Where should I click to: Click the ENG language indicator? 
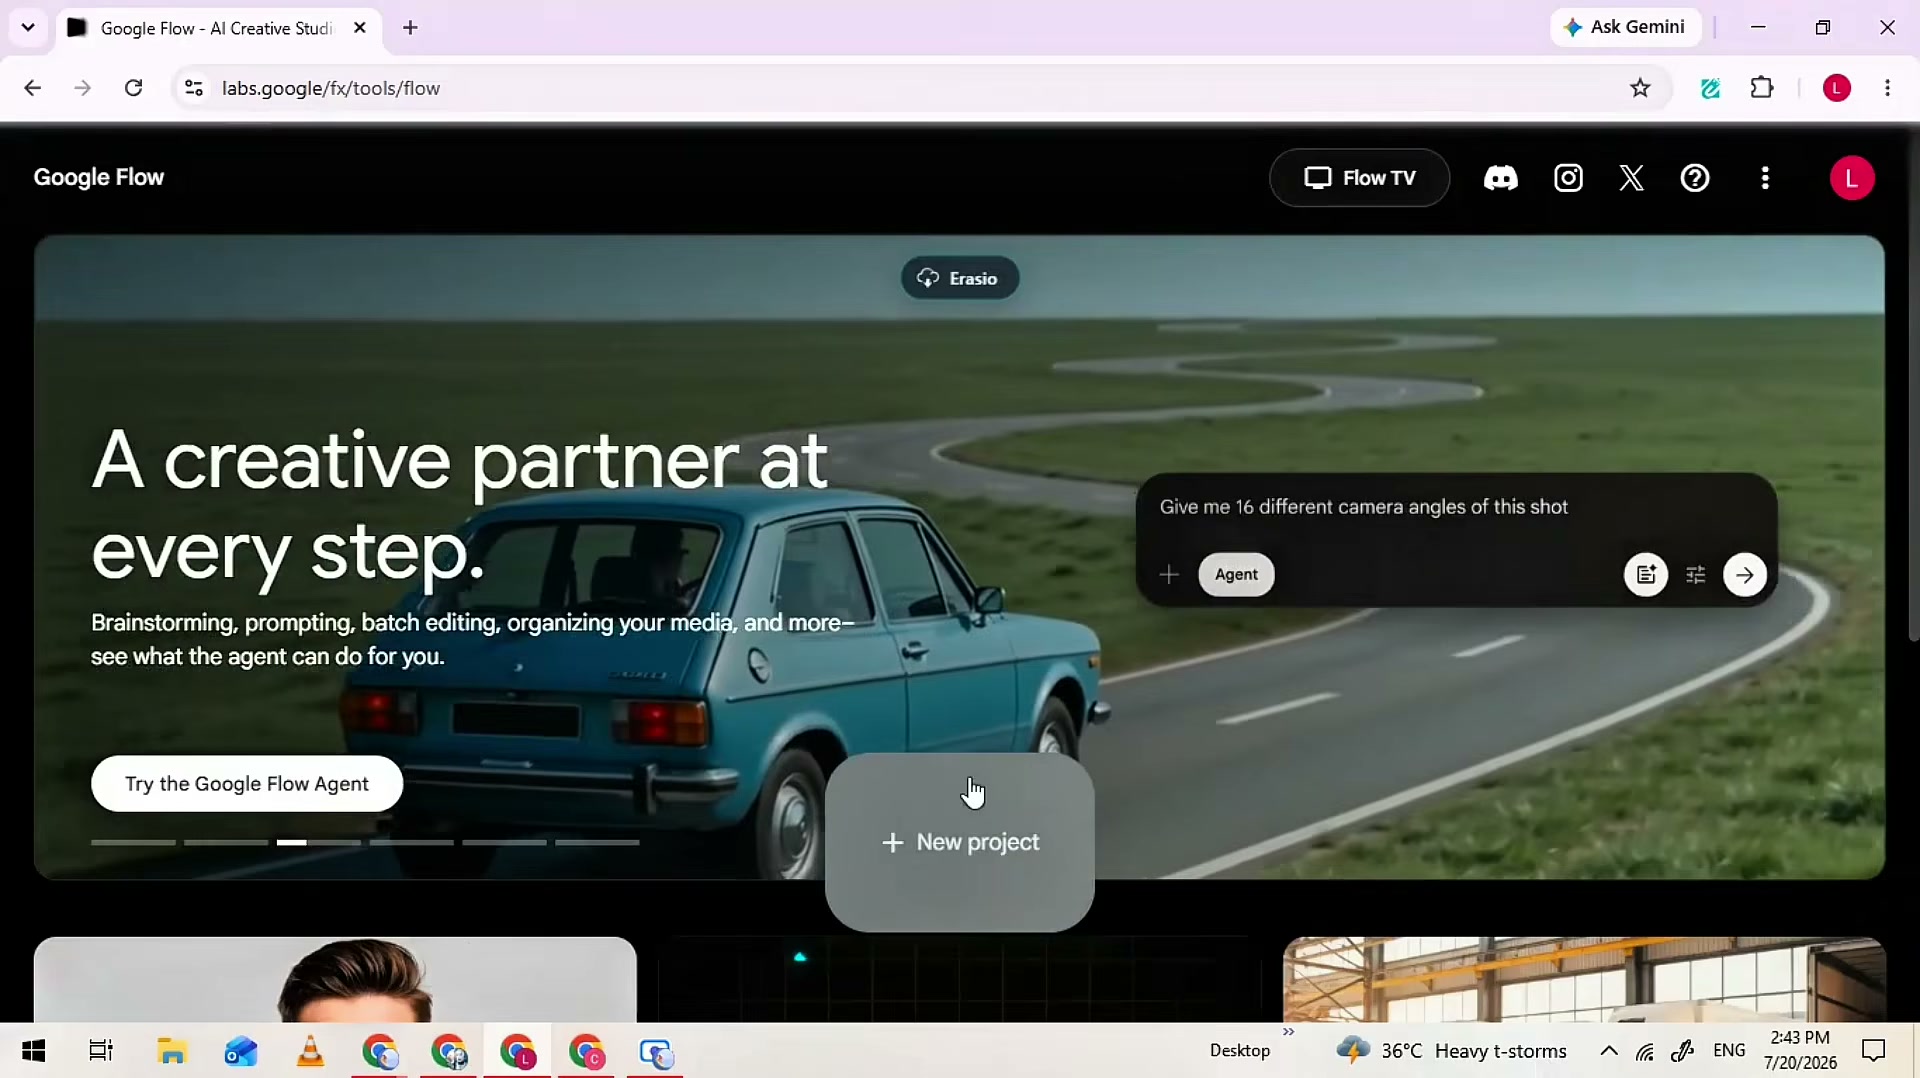pos(1729,1051)
